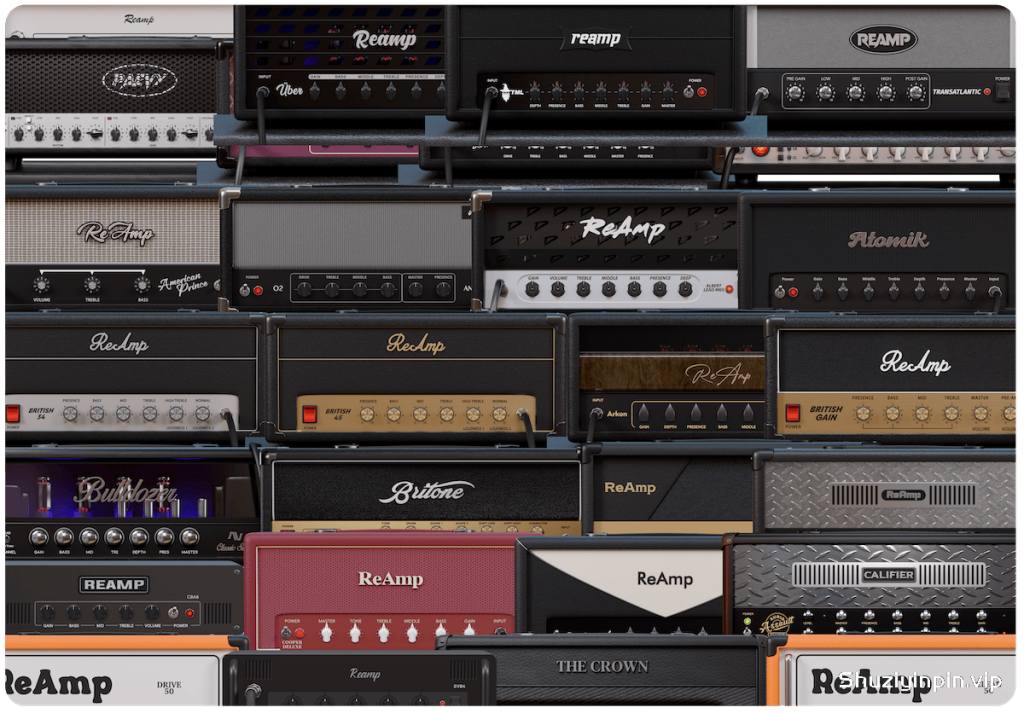Select The Crown amp head

click(607, 670)
